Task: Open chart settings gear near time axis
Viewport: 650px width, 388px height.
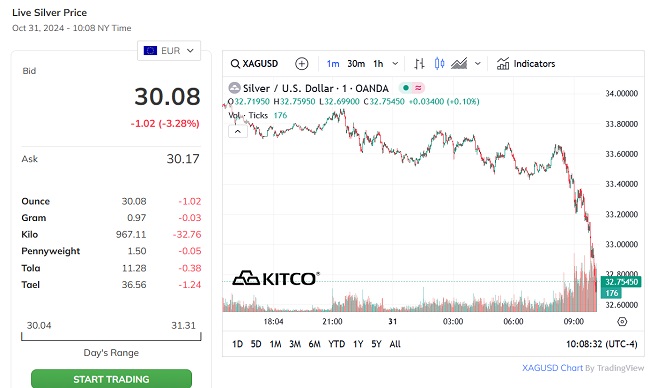Action: (x=622, y=321)
